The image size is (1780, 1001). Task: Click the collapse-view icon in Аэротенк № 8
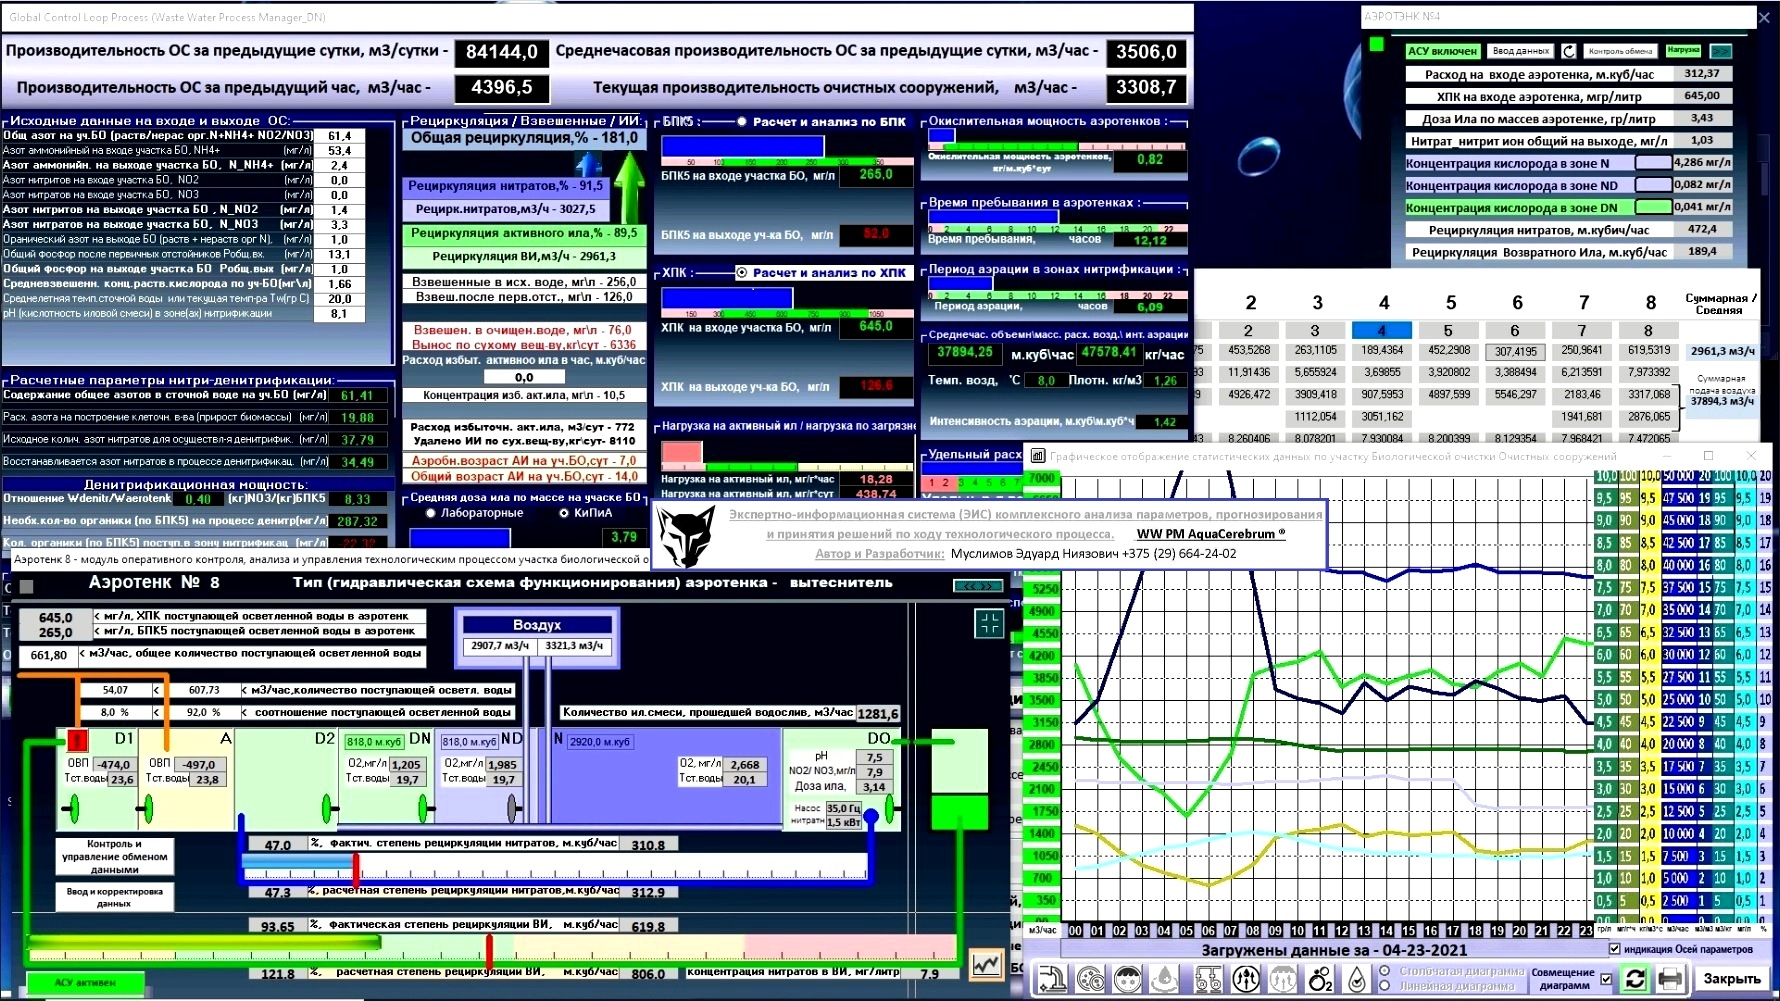click(989, 624)
